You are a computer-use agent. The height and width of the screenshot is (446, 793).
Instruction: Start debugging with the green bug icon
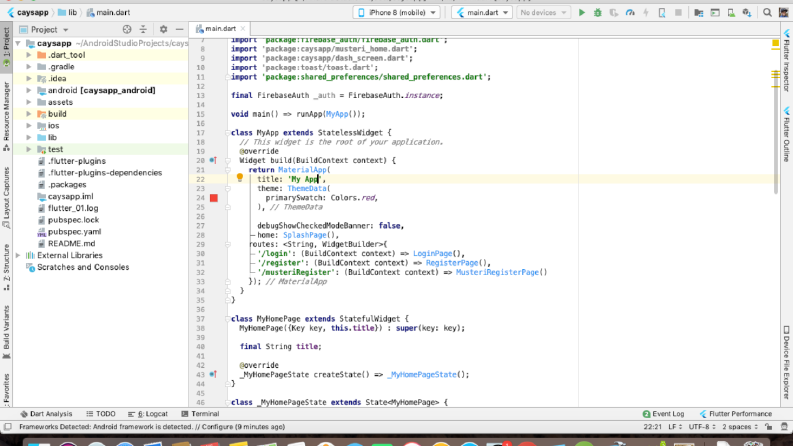pos(598,13)
